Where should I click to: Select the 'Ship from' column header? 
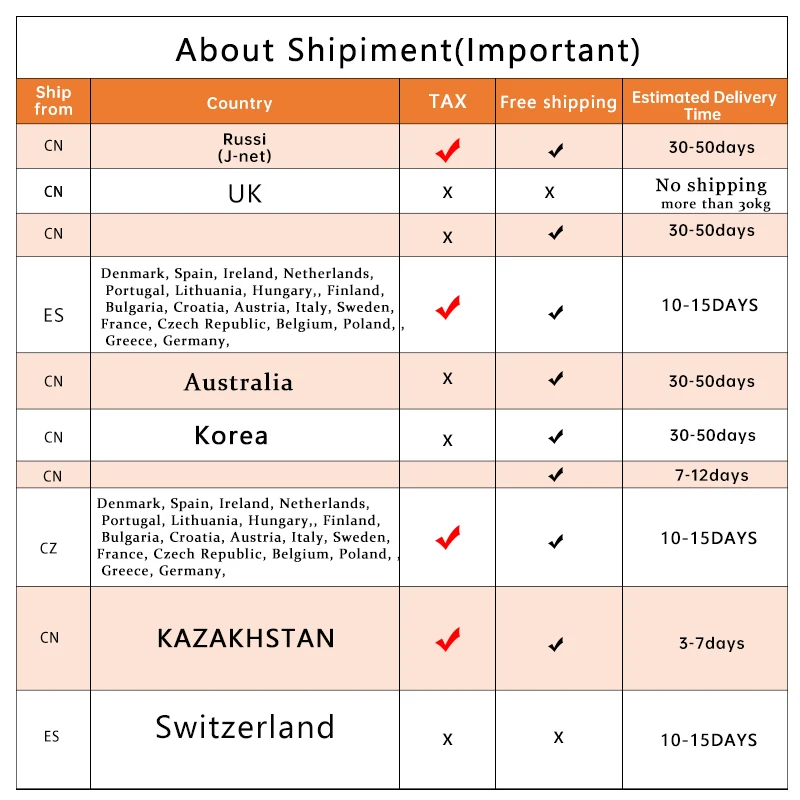pos(54,101)
